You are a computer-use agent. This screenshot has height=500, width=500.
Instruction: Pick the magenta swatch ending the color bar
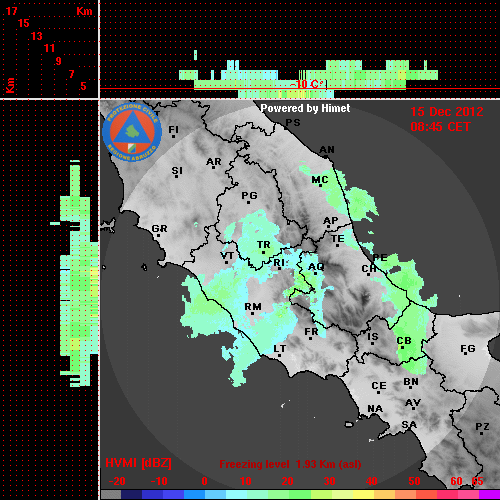point(490,494)
